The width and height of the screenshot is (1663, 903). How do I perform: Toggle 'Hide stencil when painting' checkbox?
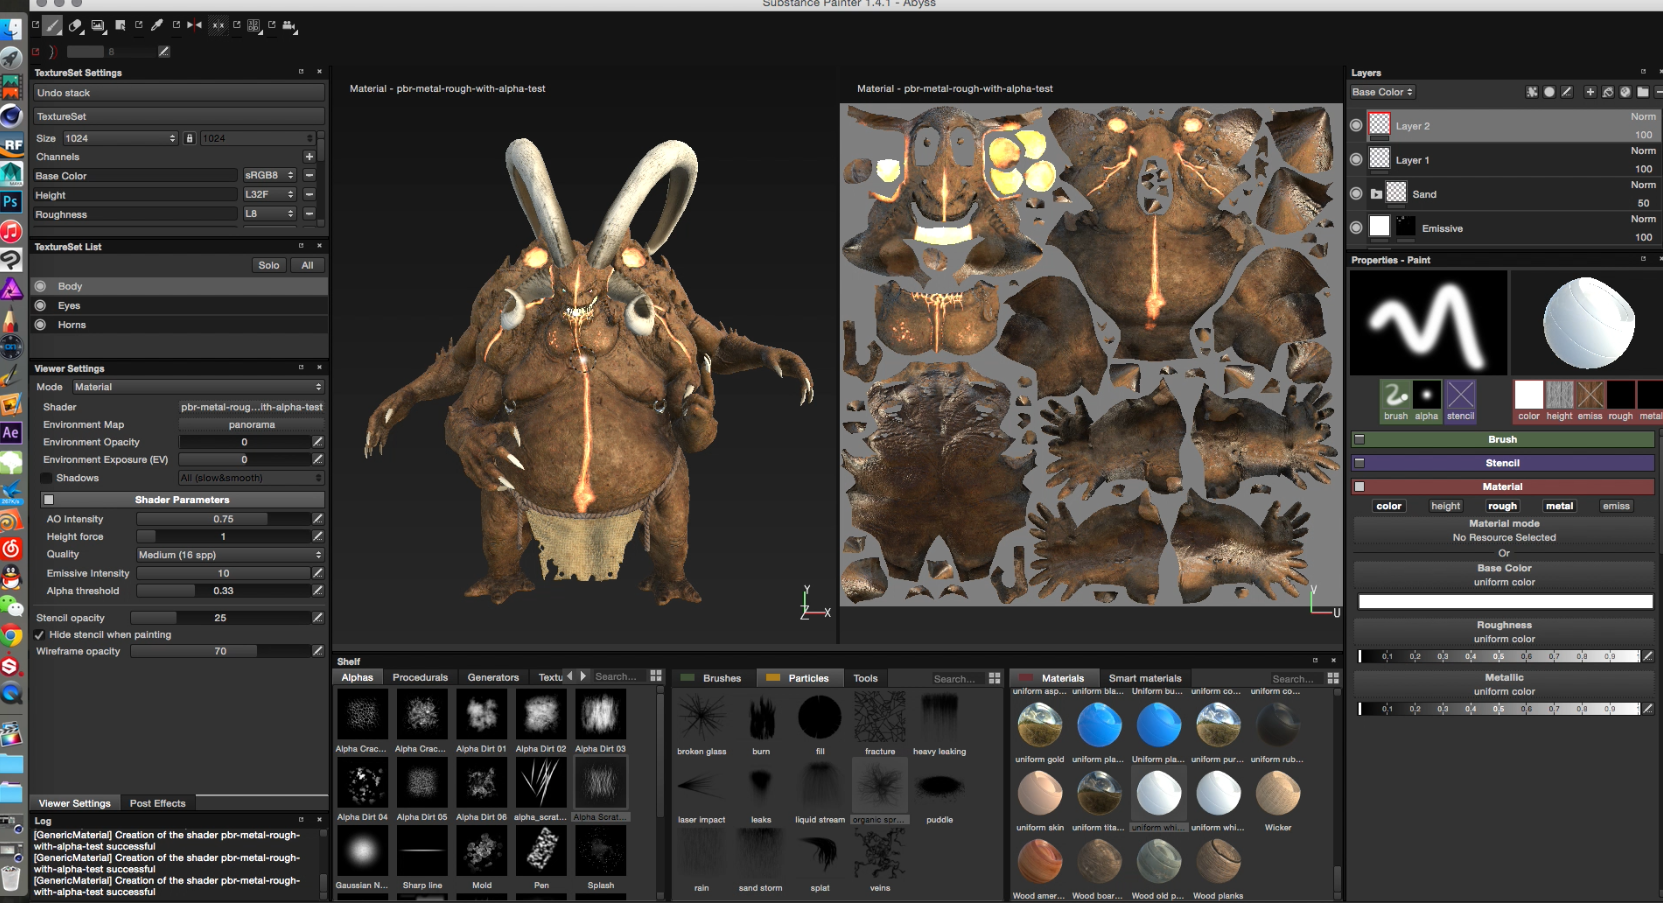[40, 635]
